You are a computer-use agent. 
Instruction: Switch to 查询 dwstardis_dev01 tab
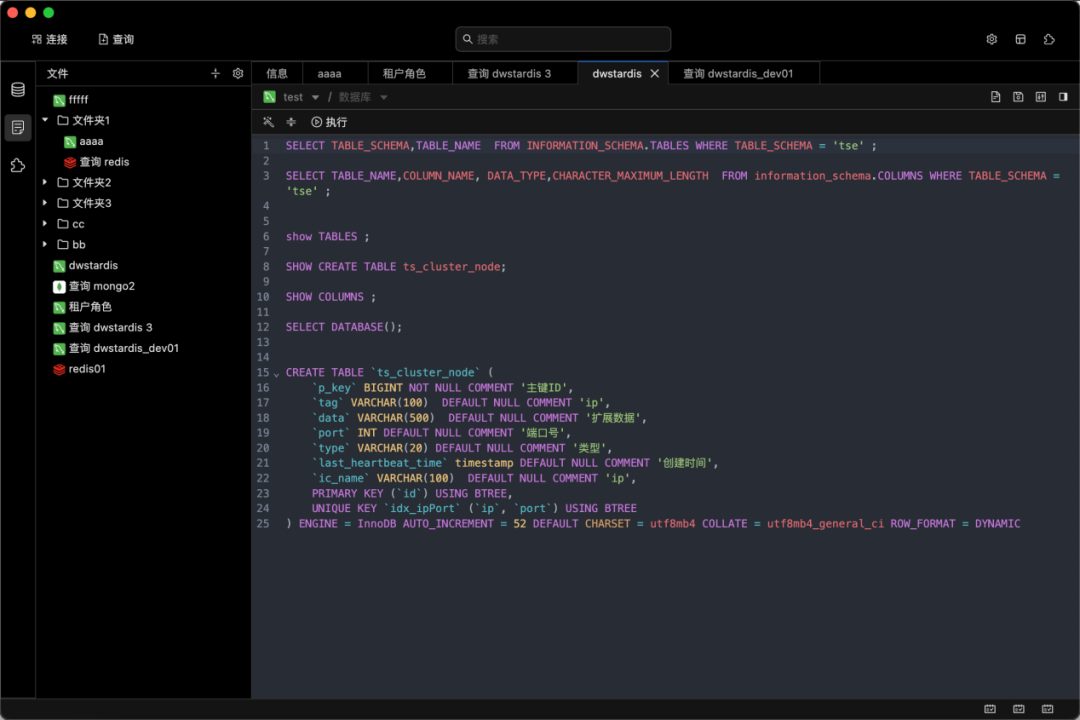pyautogui.click(x=737, y=74)
